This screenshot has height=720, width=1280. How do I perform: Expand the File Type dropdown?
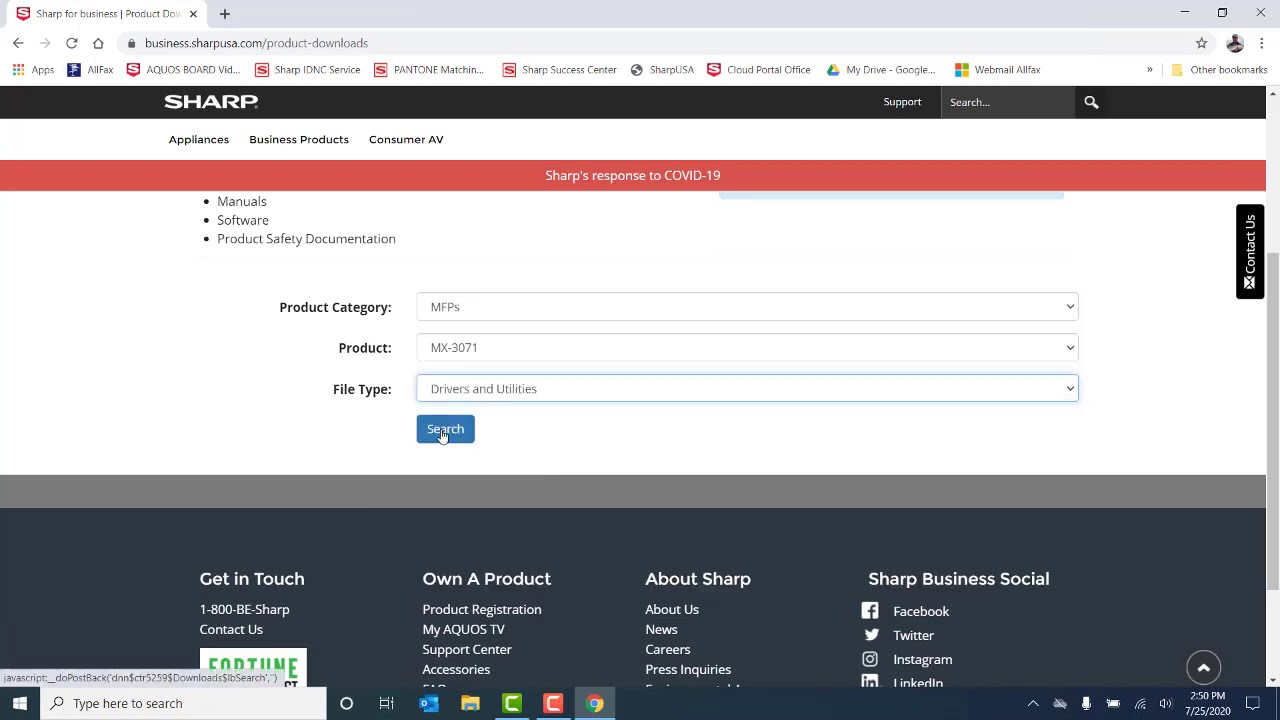pyautogui.click(x=747, y=389)
